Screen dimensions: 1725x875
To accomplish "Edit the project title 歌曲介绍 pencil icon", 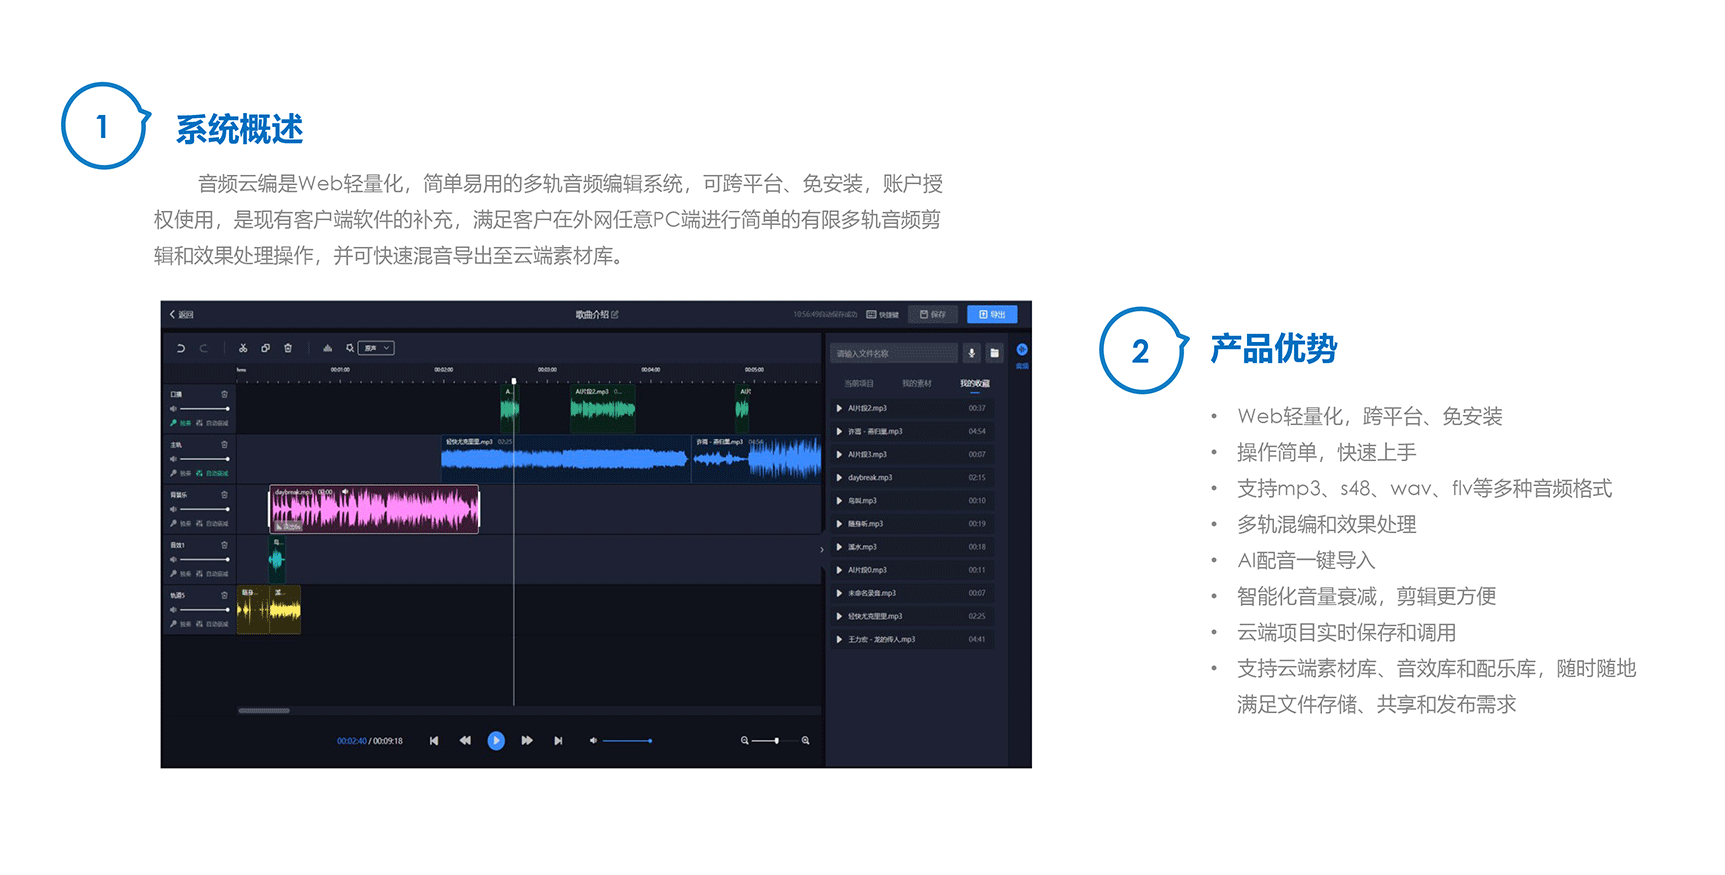I will click(615, 314).
